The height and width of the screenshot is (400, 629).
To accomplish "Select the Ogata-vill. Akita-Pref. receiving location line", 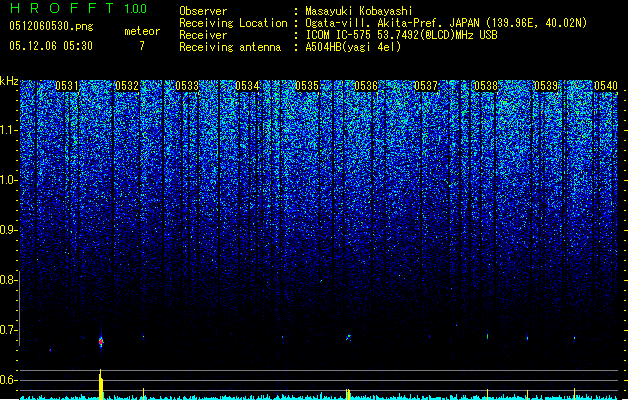I will click(x=446, y=23).
